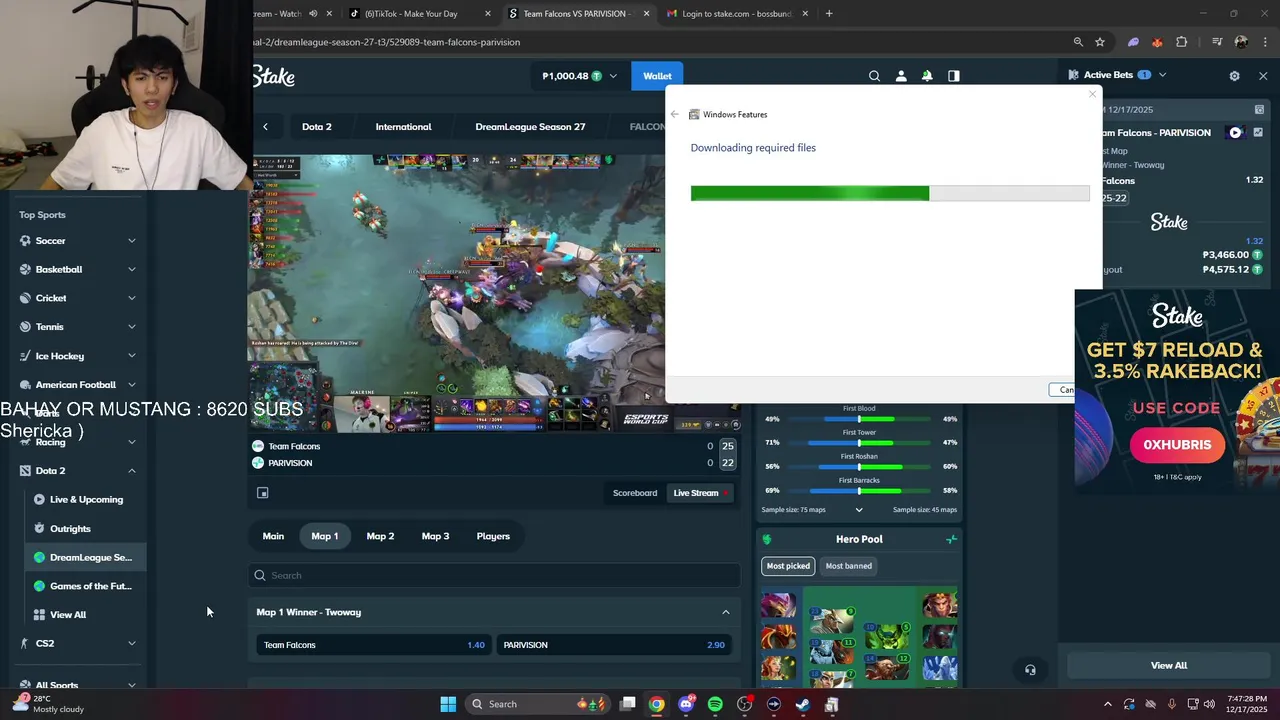Open a new Chrome tab
Image resolution: width=1280 pixels, height=720 pixels.
(x=829, y=14)
